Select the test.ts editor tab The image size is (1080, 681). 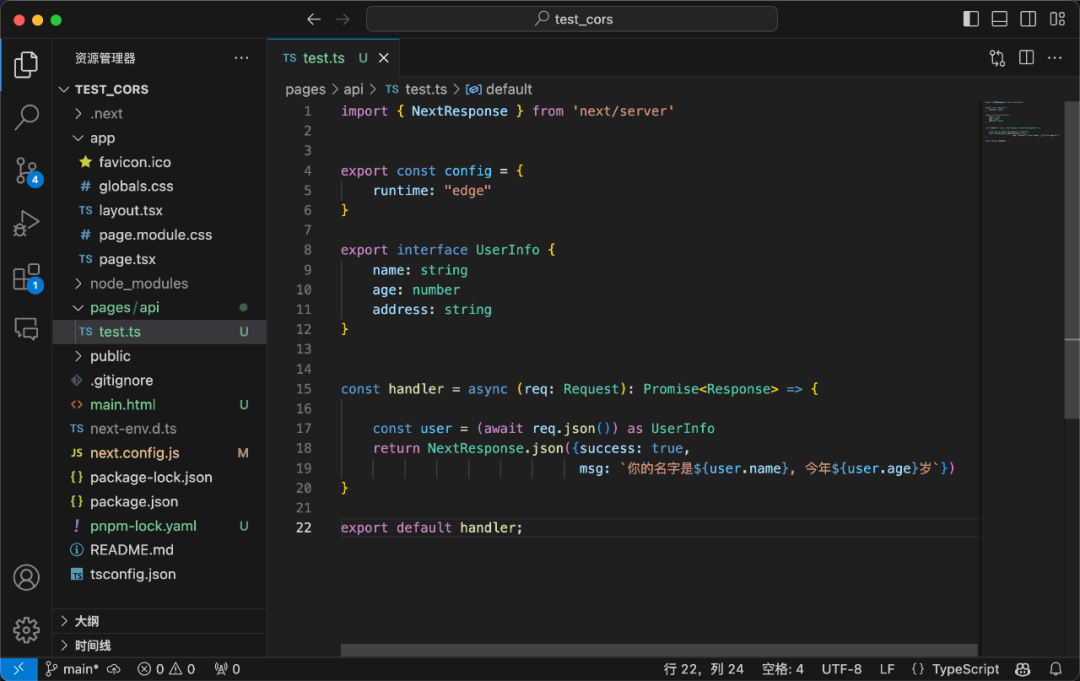tap(324, 58)
